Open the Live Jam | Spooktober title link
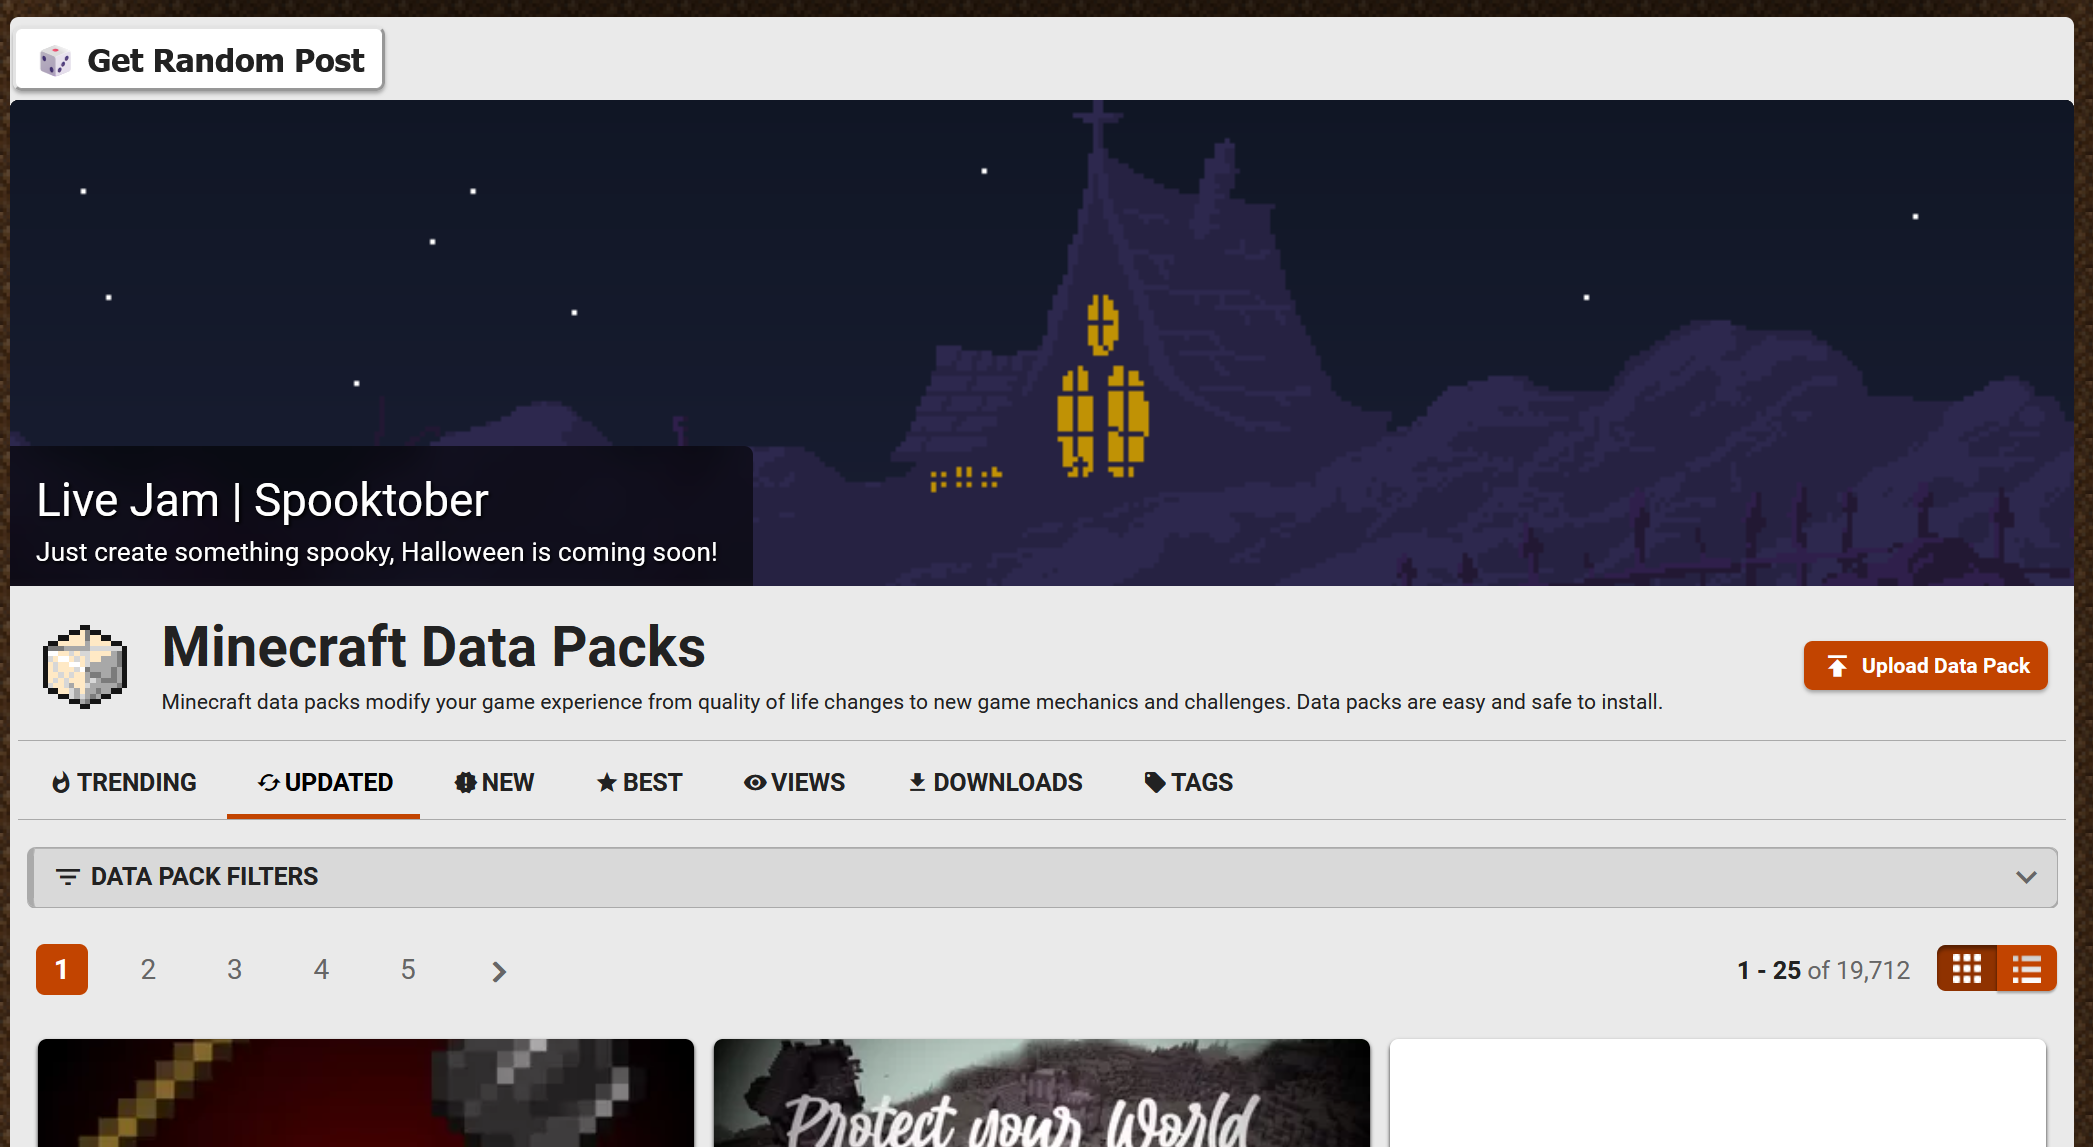 click(262, 500)
